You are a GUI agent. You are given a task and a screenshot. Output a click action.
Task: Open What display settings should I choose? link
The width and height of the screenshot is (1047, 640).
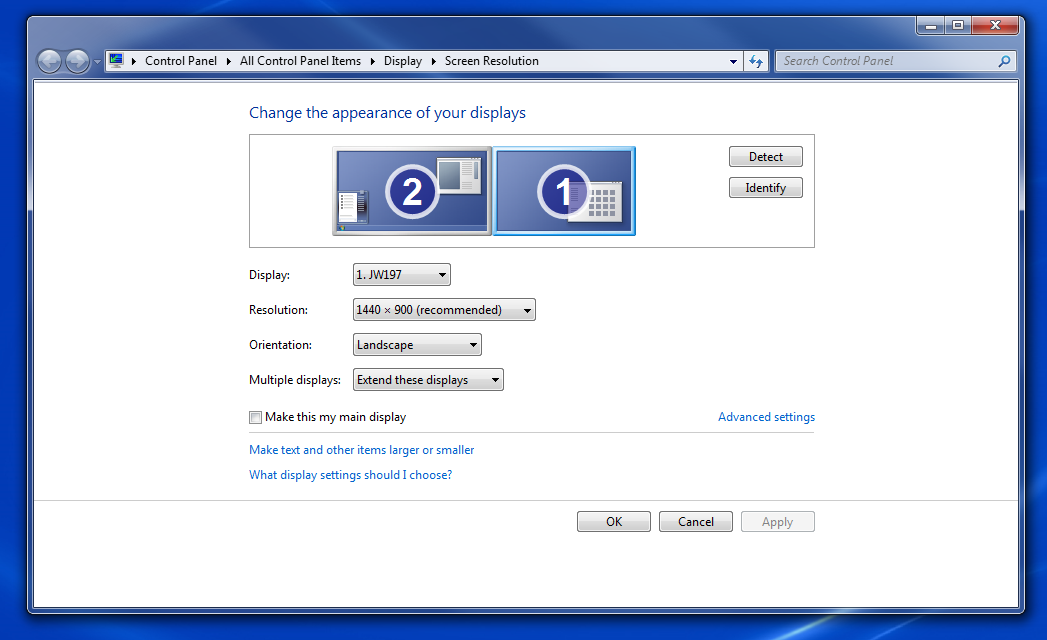pos(351,475)
